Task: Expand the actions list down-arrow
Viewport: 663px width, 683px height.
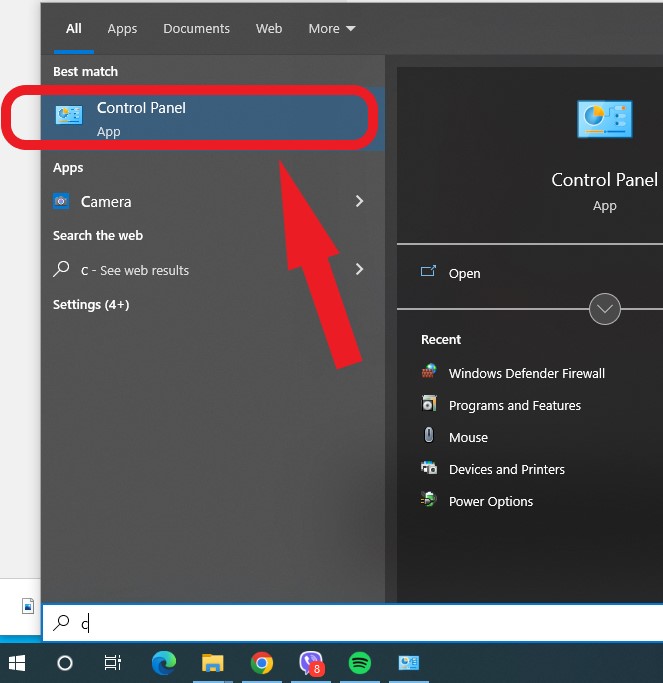Action: [605, 309]
